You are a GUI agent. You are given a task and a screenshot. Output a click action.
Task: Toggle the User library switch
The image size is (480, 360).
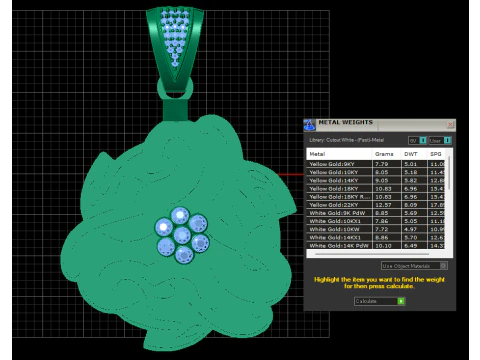[x=448, y=140]
